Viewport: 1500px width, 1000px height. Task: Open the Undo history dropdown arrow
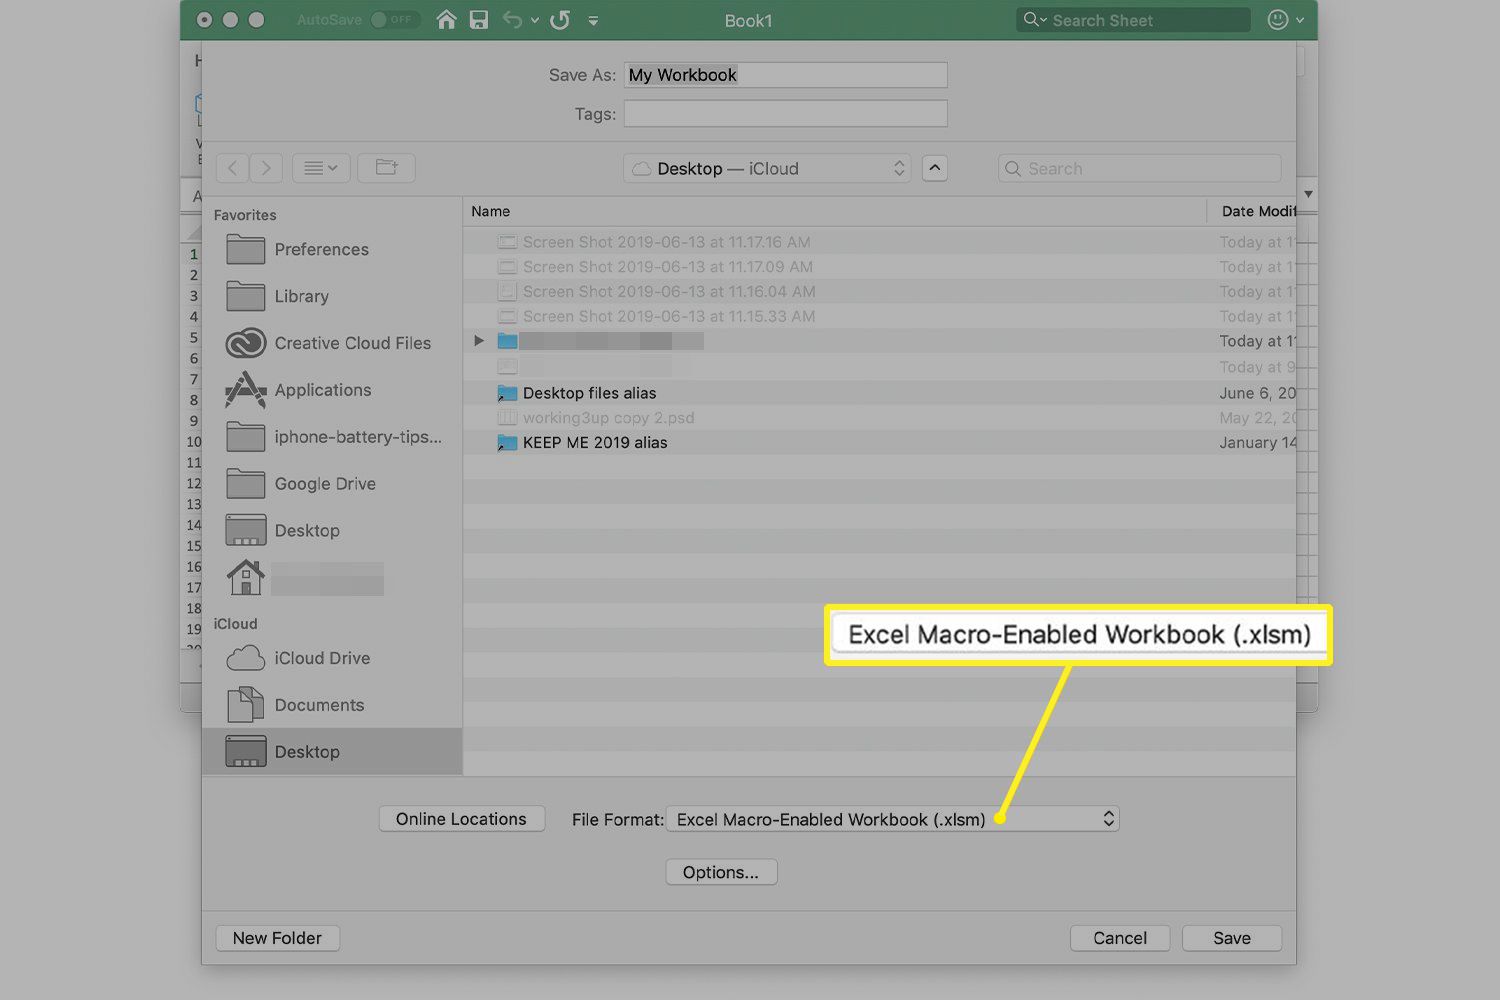535,21
